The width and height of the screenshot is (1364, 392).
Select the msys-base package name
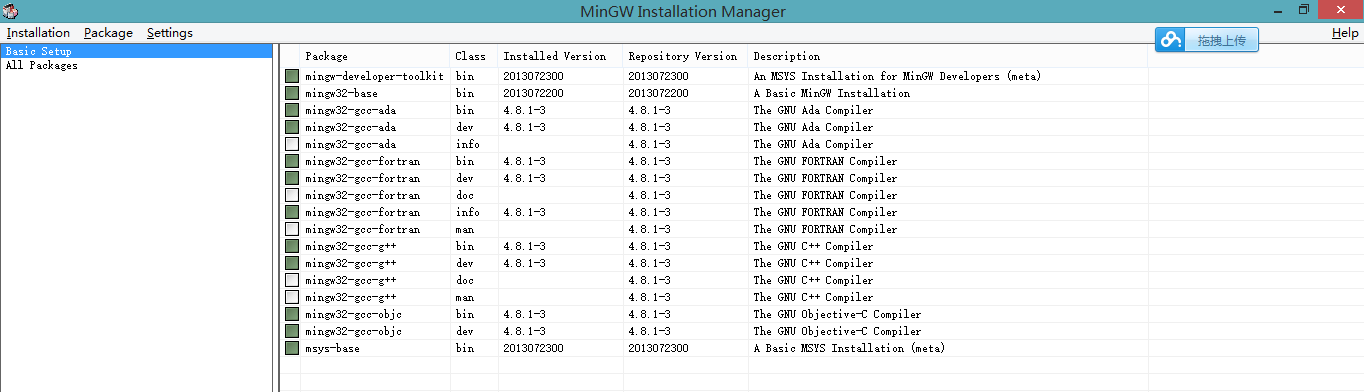[332, 348]
